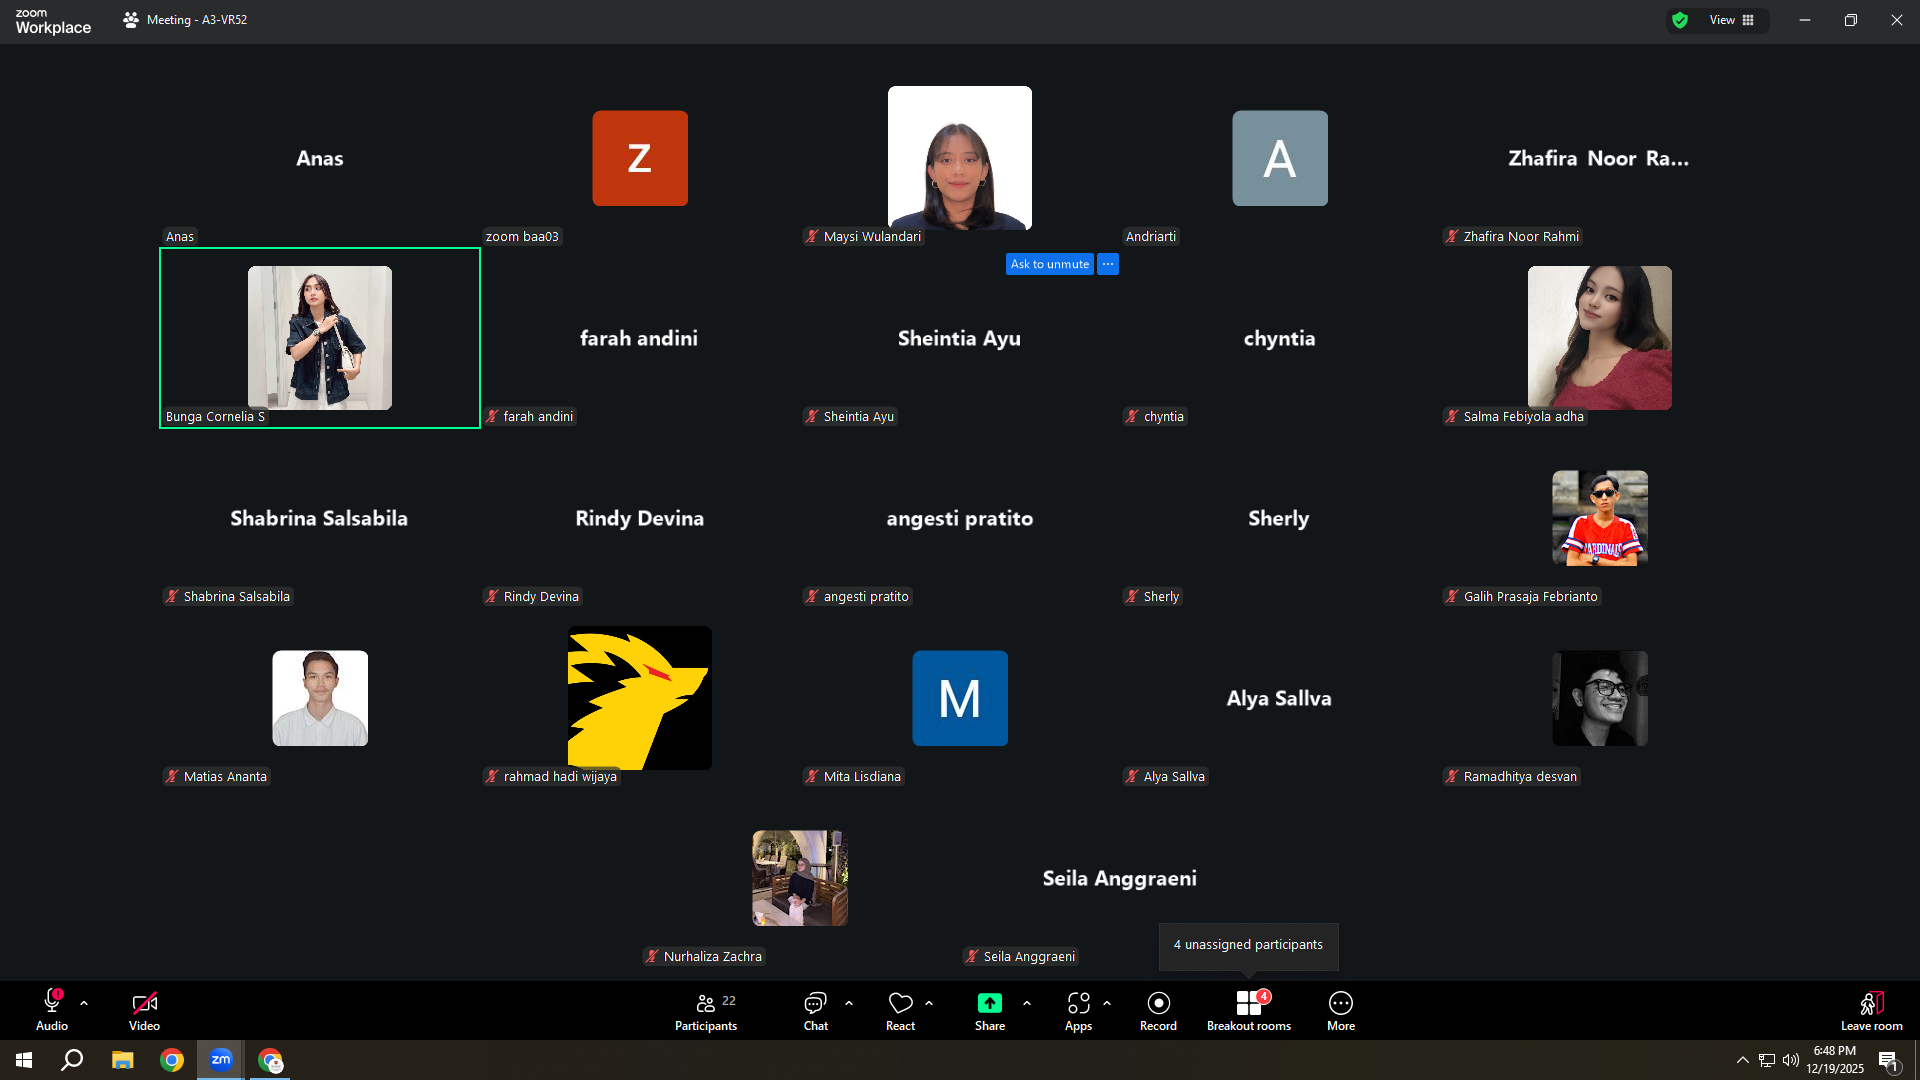
Task: Select Maysi Wulandari's profile photo
Action: (x=960, y=158)
